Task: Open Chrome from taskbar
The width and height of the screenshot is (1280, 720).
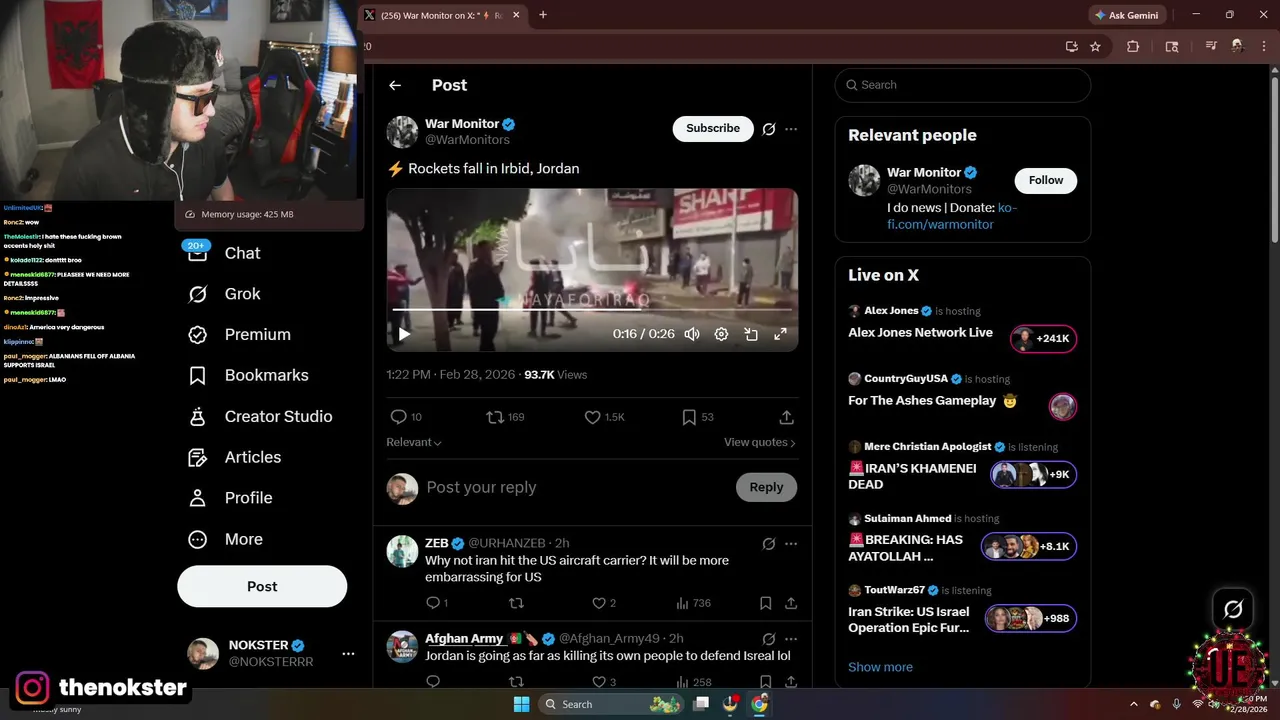Action: [759, 704]
